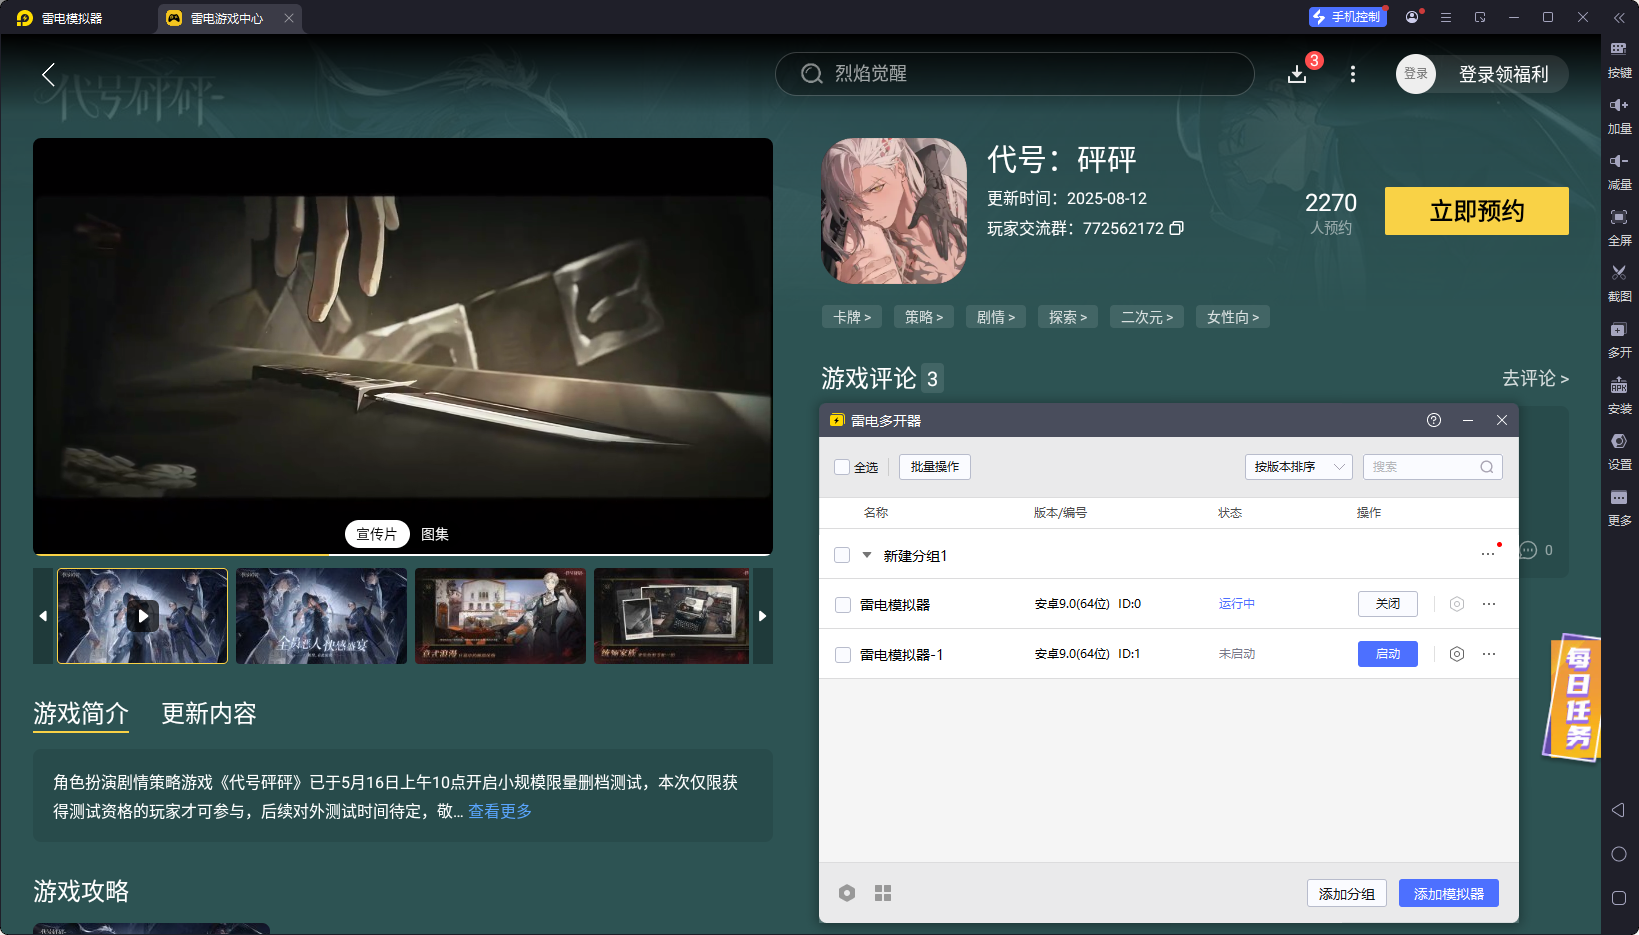Click the download icon with badge 3
Screen dimensions: 1639x935
point(1297,74)
